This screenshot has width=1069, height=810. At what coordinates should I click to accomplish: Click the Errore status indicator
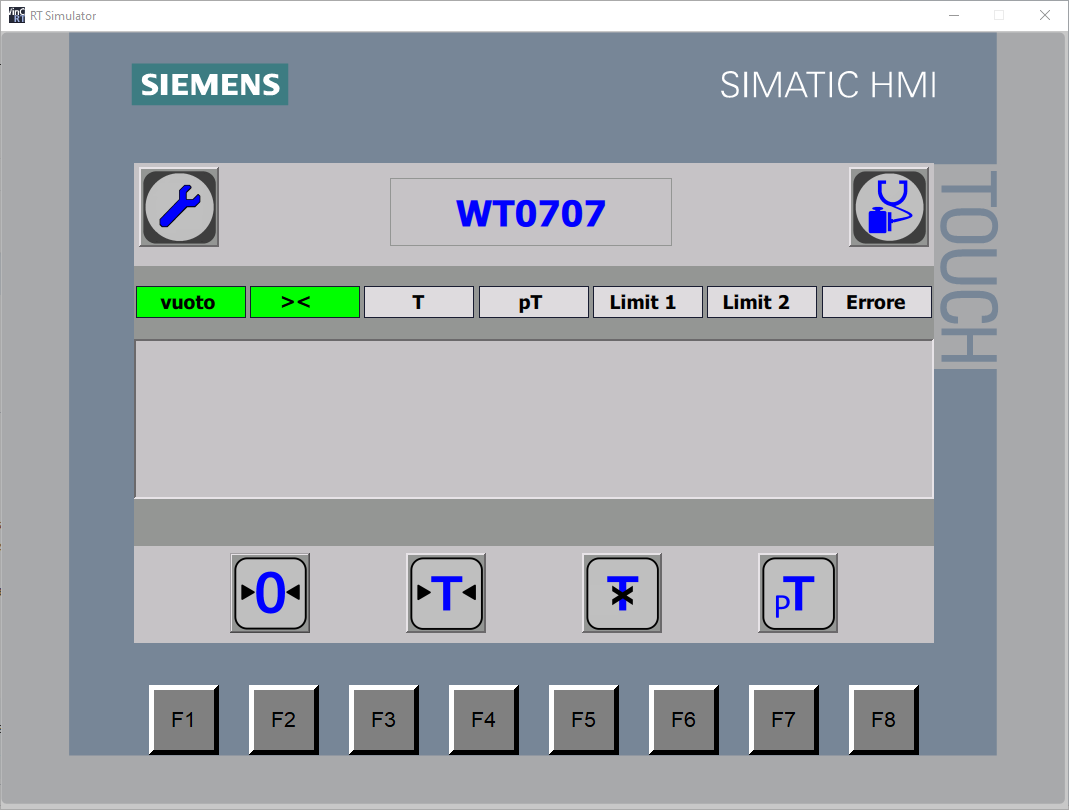click(877, 302)
